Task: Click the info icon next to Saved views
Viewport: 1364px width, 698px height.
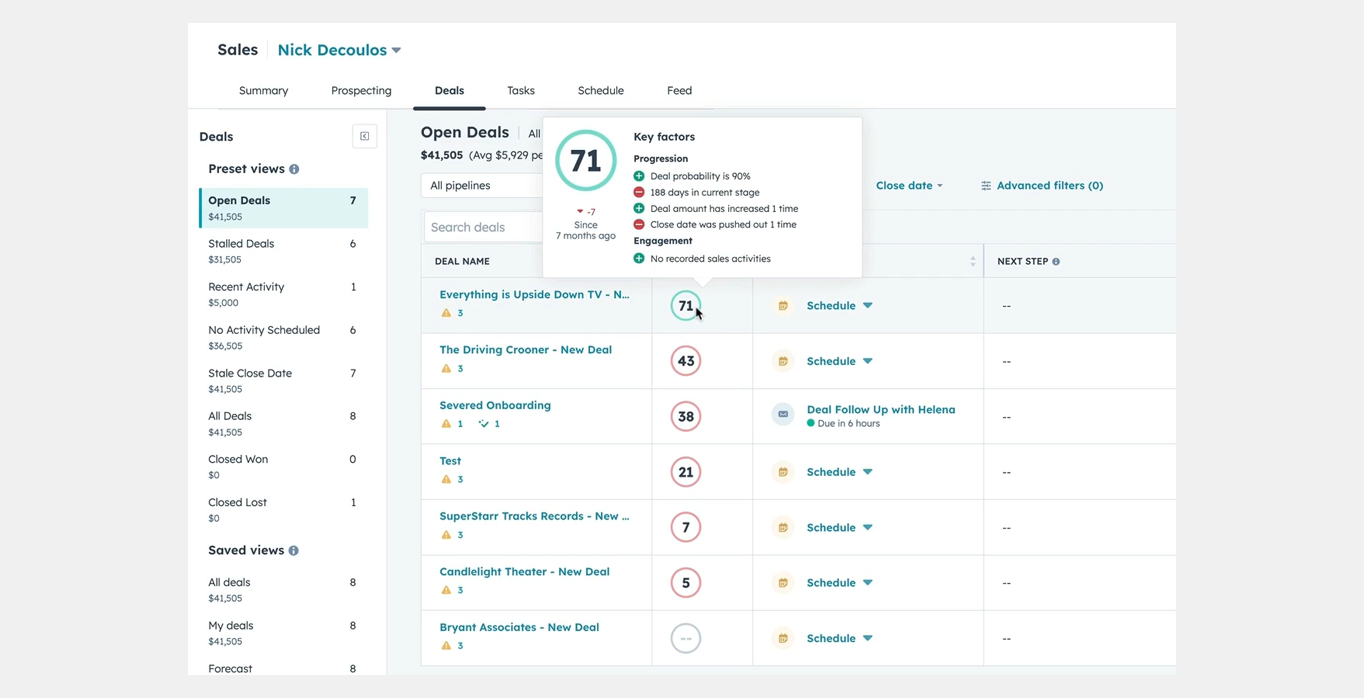Action: [x=292, y=550]
